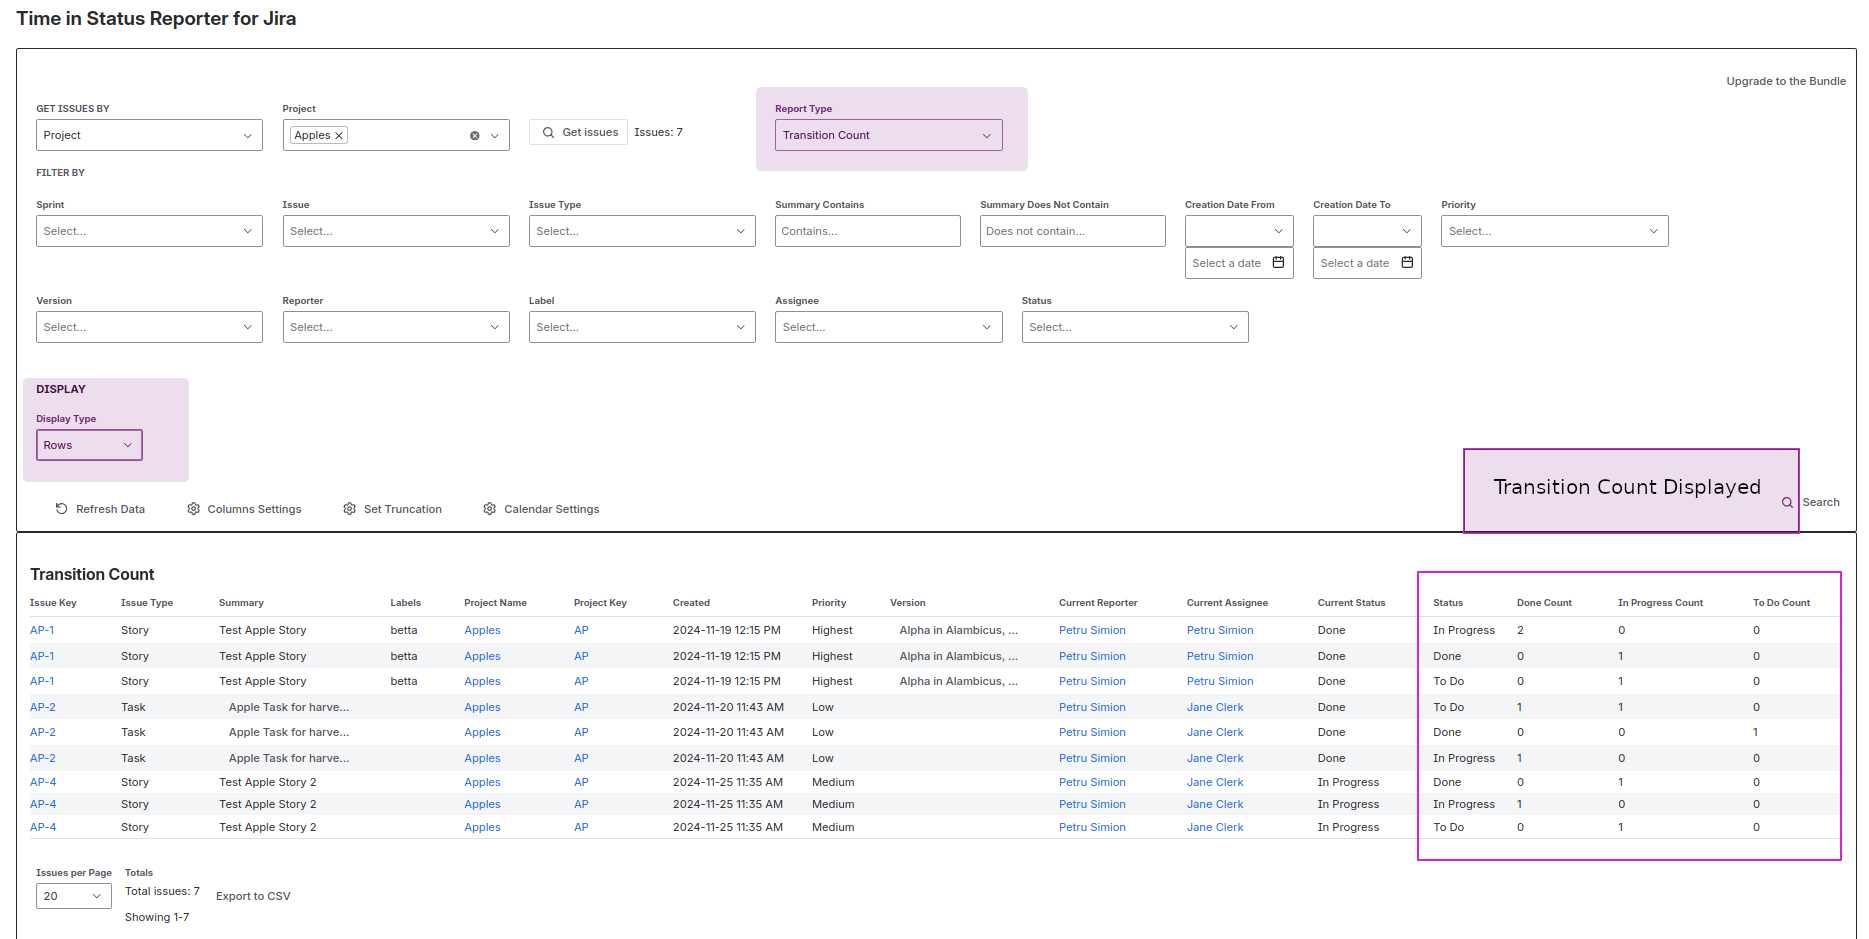Remove the Apples tag with its x
Viewport: 1869px width, 939px height.
(x=339, y=135)
